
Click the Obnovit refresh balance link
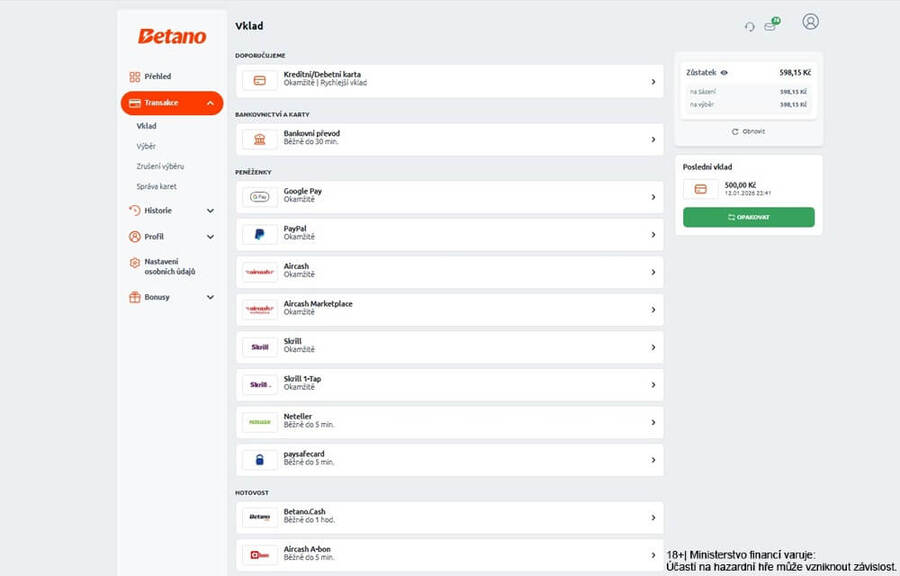point(748,131)
